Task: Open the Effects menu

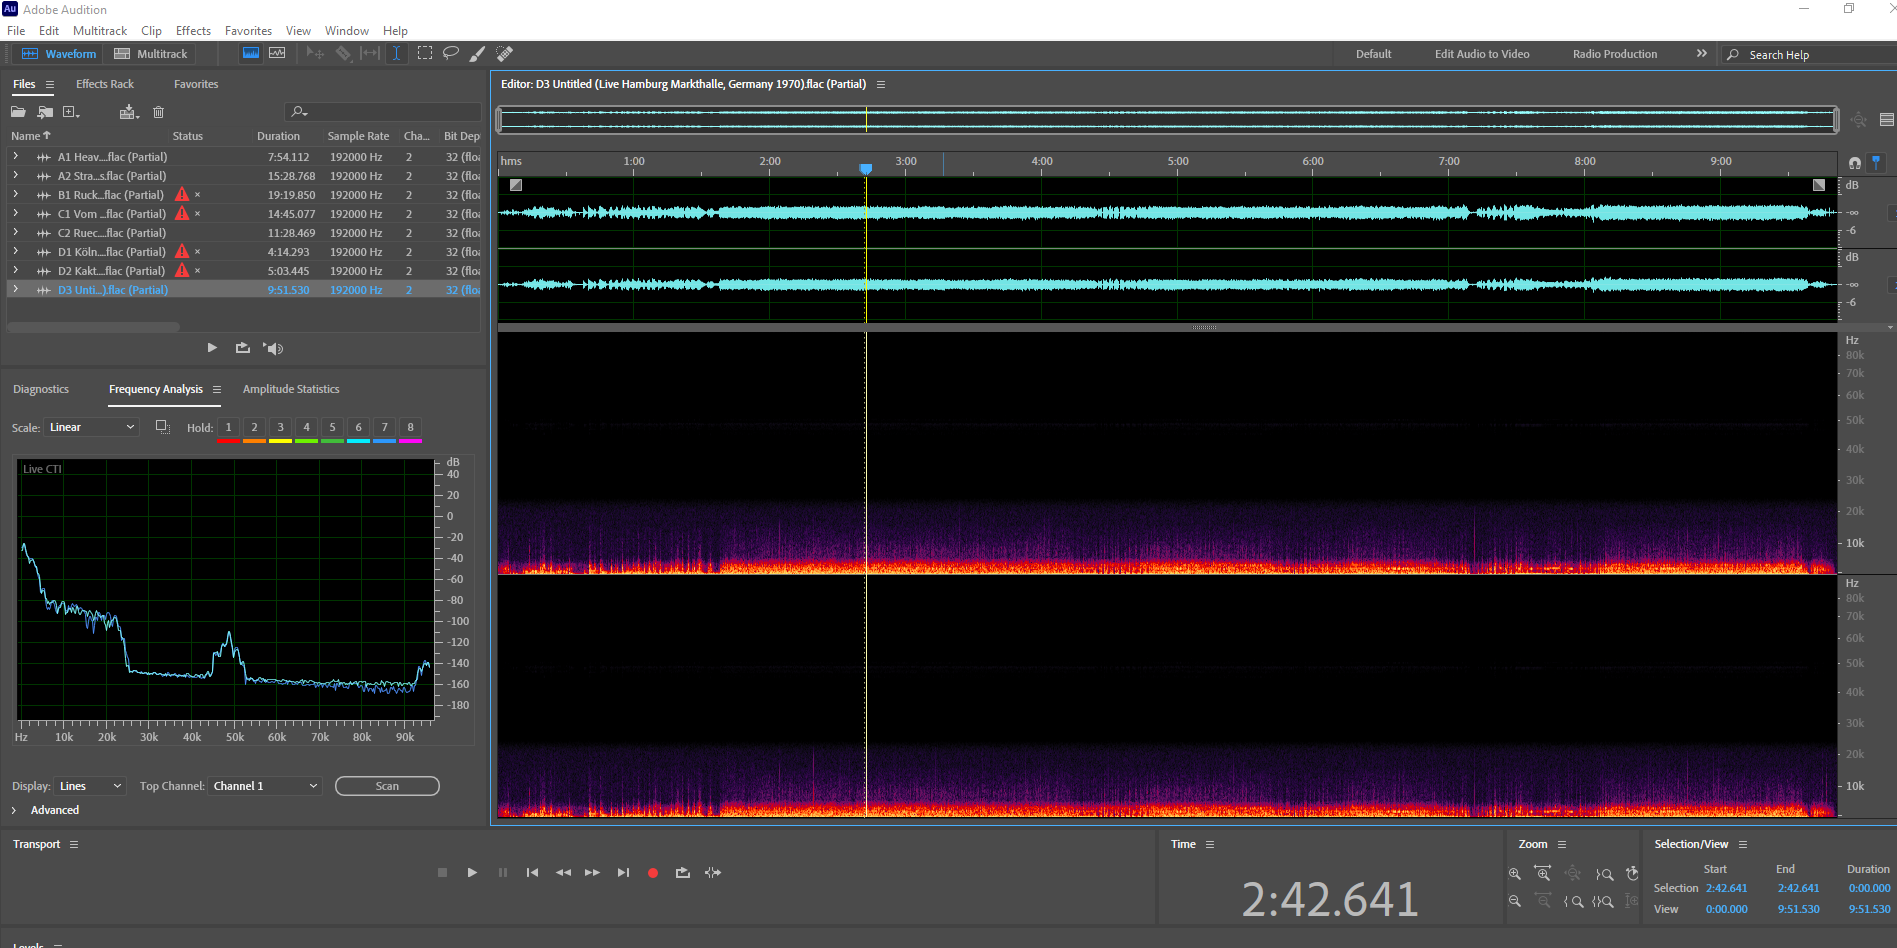Action: 193,31
